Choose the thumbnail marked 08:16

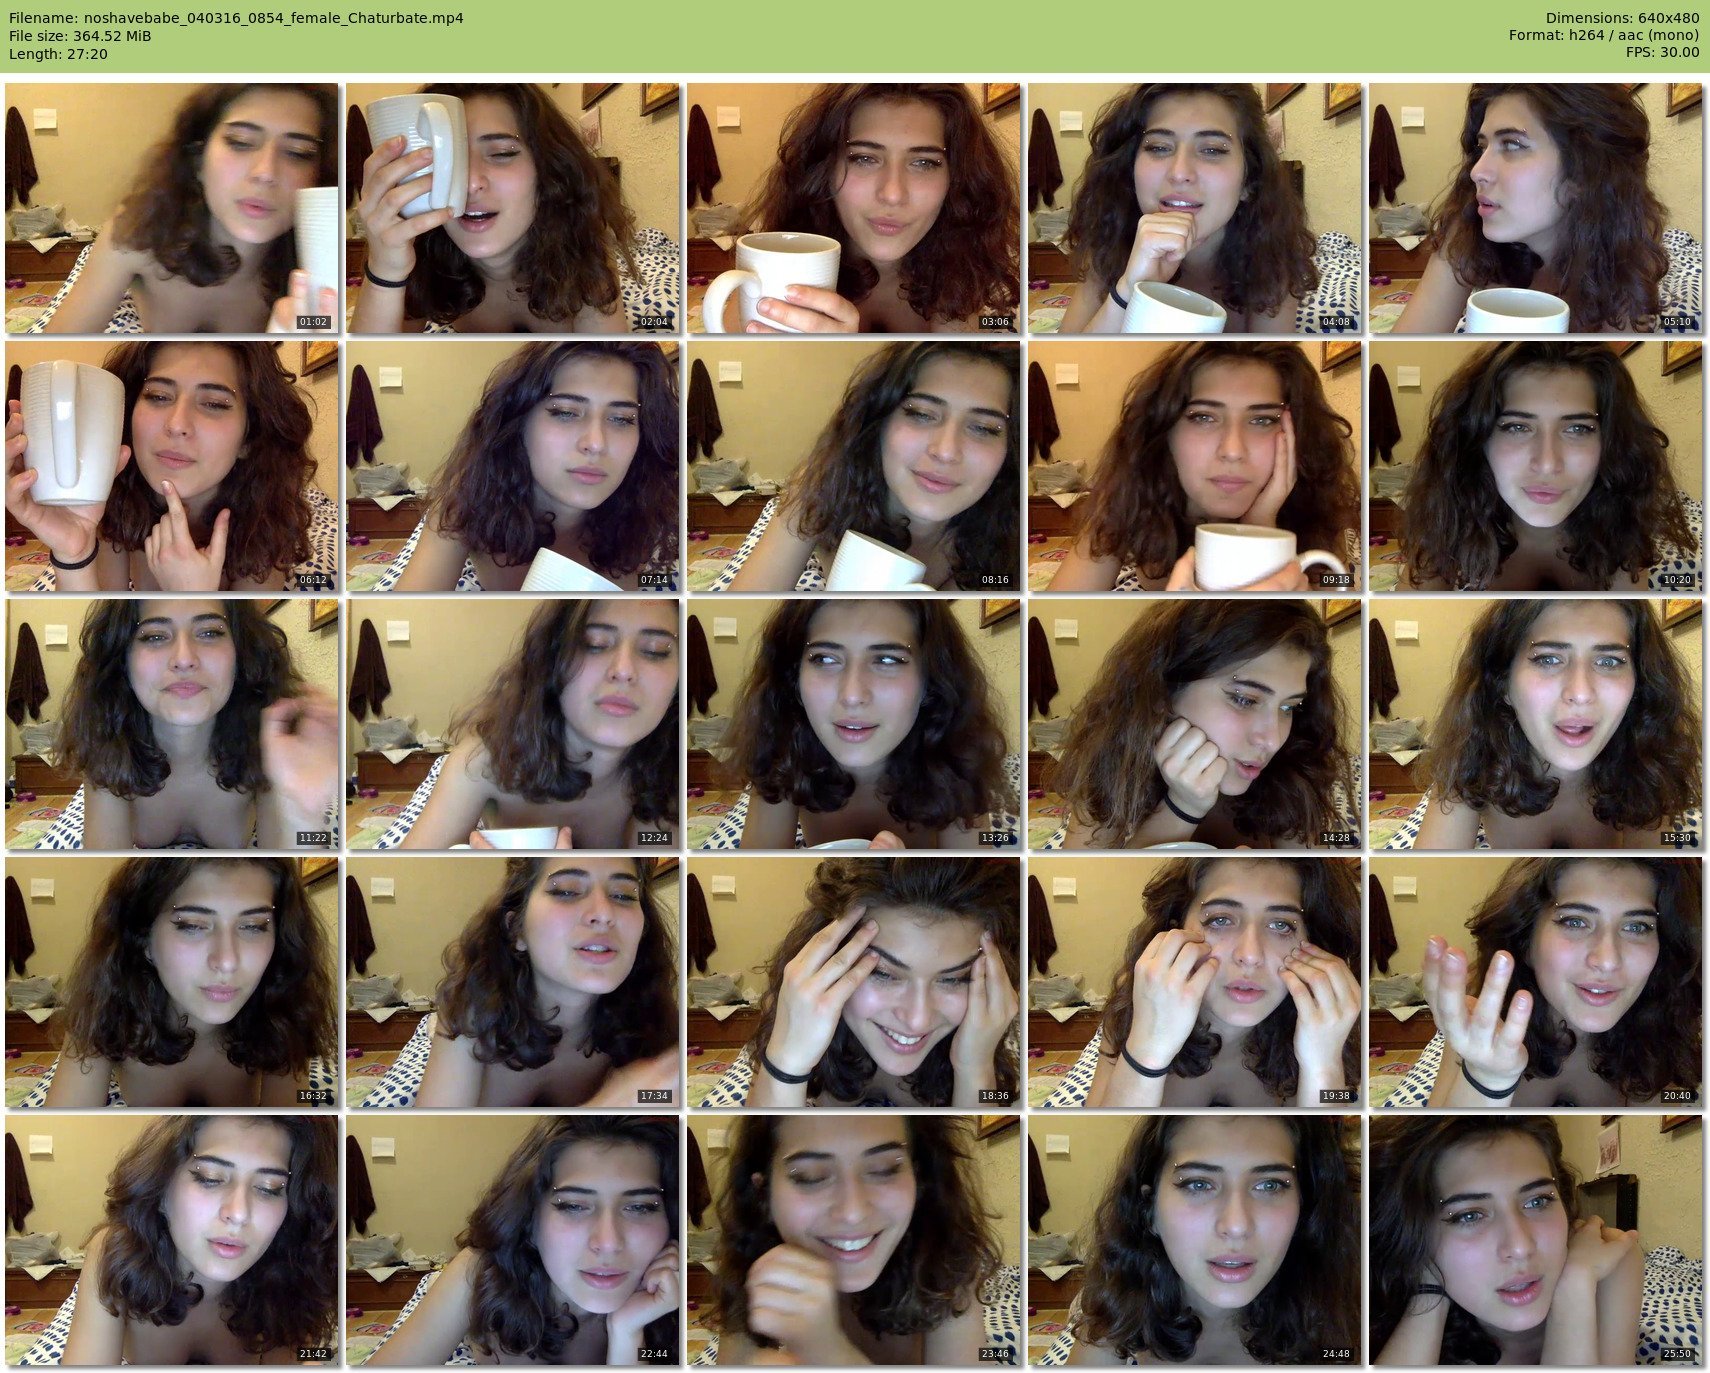coord(854,466)
